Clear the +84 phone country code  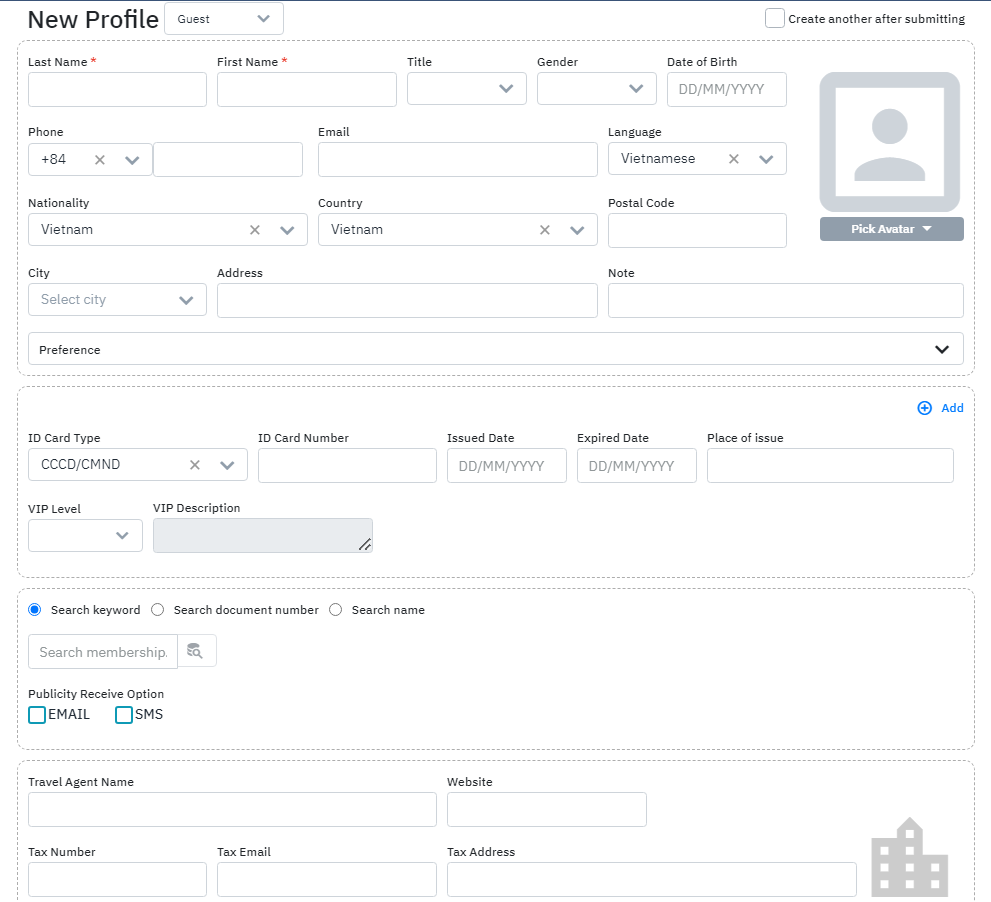tap(100, 160)
